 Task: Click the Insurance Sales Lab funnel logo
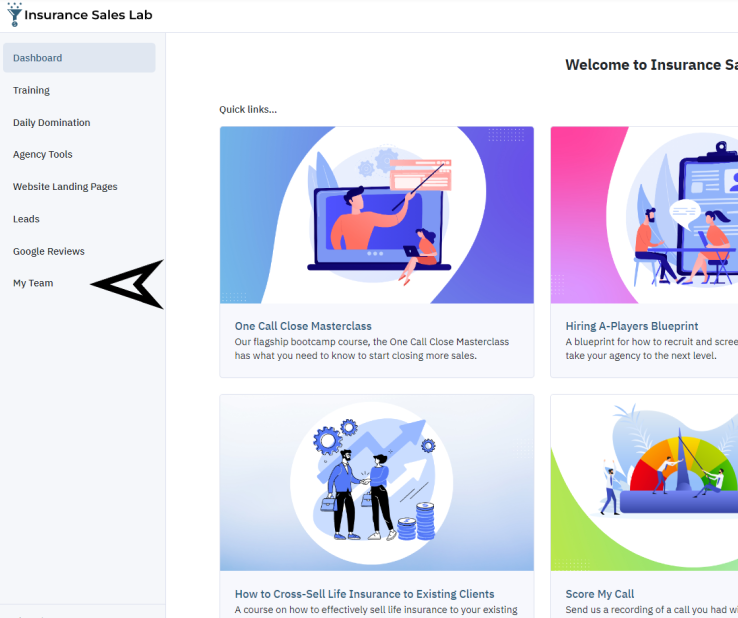(x=14, y=15)
